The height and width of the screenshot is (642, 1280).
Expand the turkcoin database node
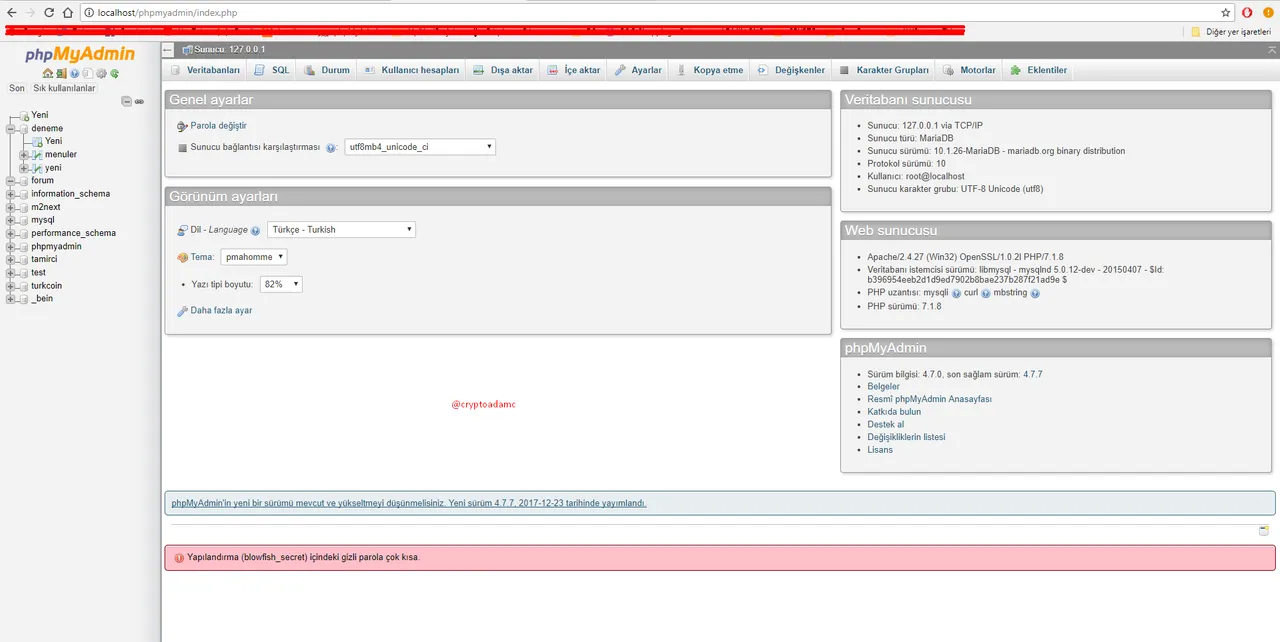[10, 285]
